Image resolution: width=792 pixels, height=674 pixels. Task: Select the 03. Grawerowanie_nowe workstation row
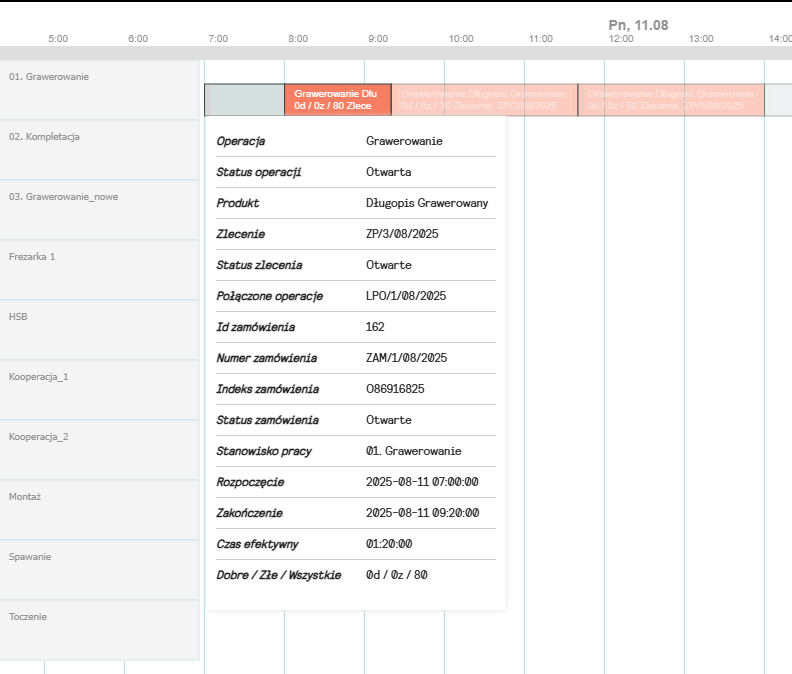click(100, 210)
